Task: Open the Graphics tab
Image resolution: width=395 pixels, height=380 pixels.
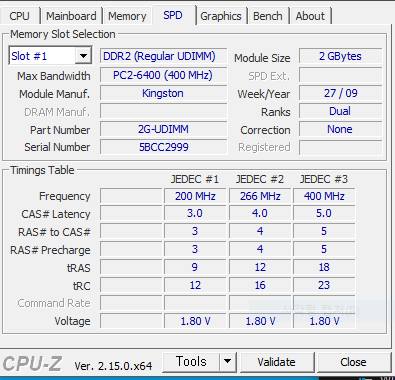Action: coord(221,16)
